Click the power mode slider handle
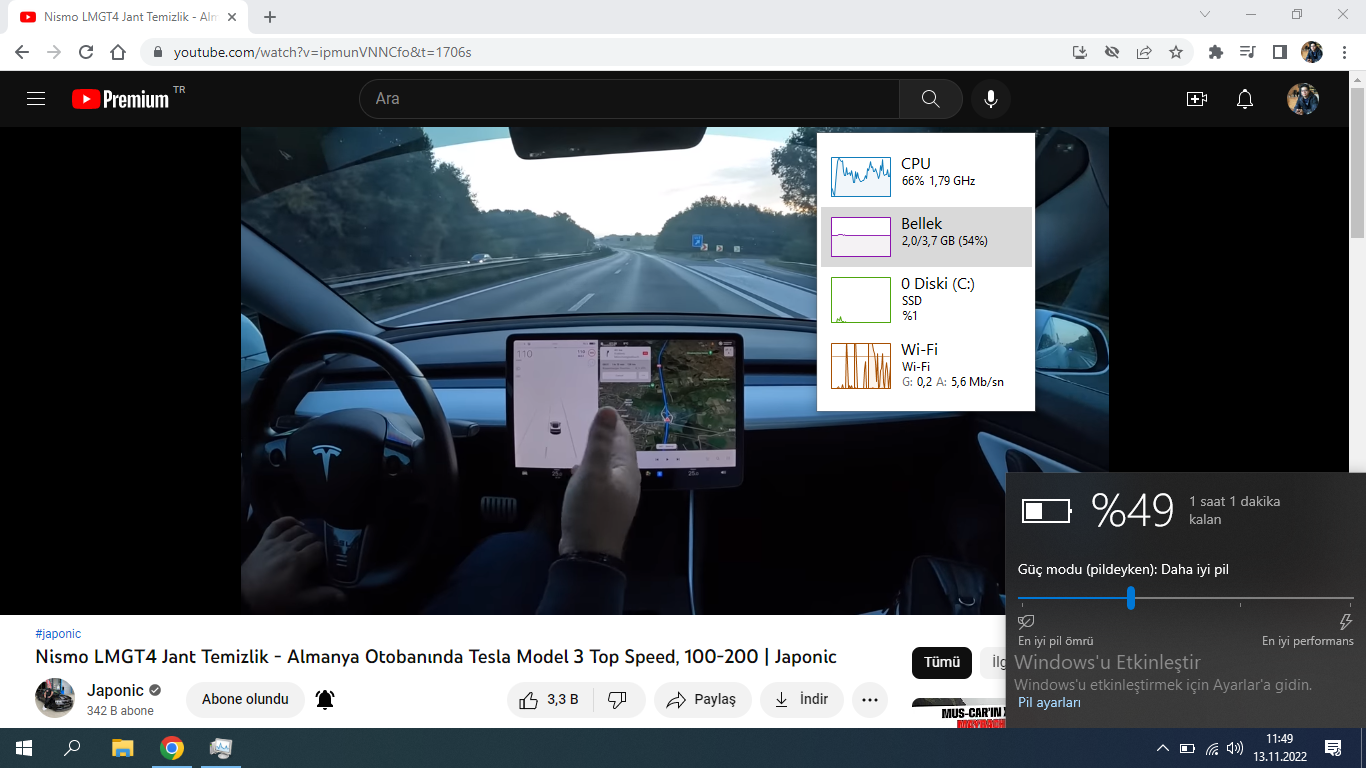This screenshot has height=768, width=1366. pos(1131,598)
